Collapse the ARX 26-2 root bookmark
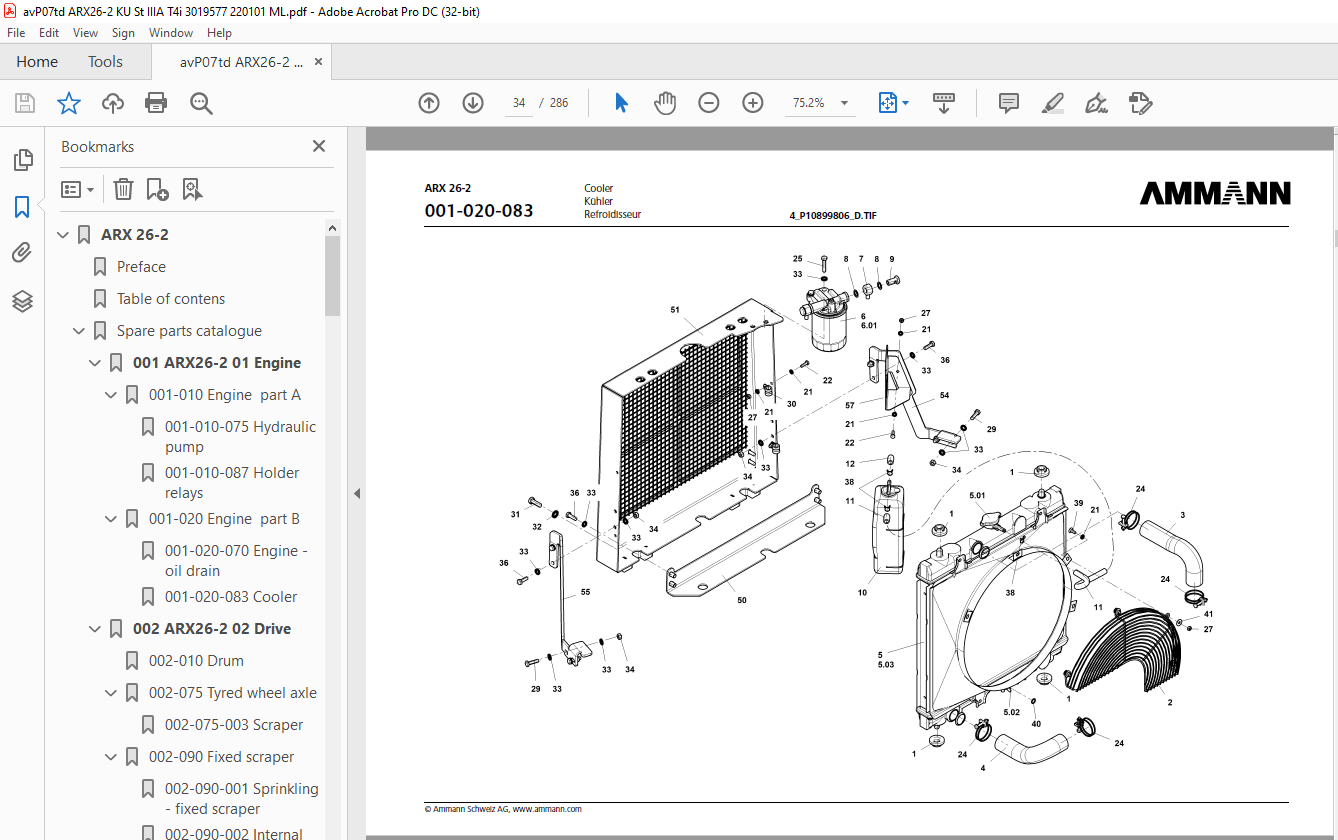 63,235
